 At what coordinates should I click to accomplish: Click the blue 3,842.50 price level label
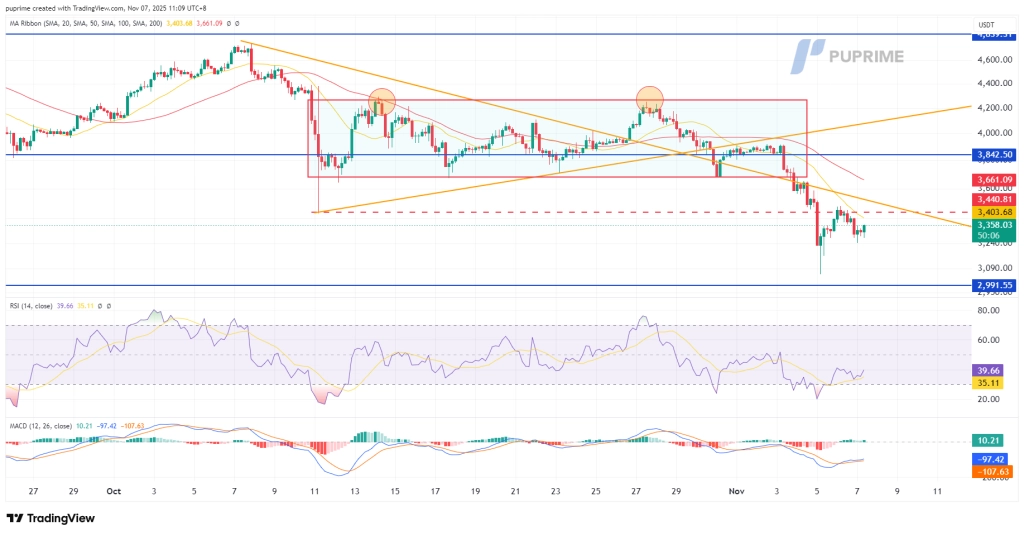pos(994,155)
